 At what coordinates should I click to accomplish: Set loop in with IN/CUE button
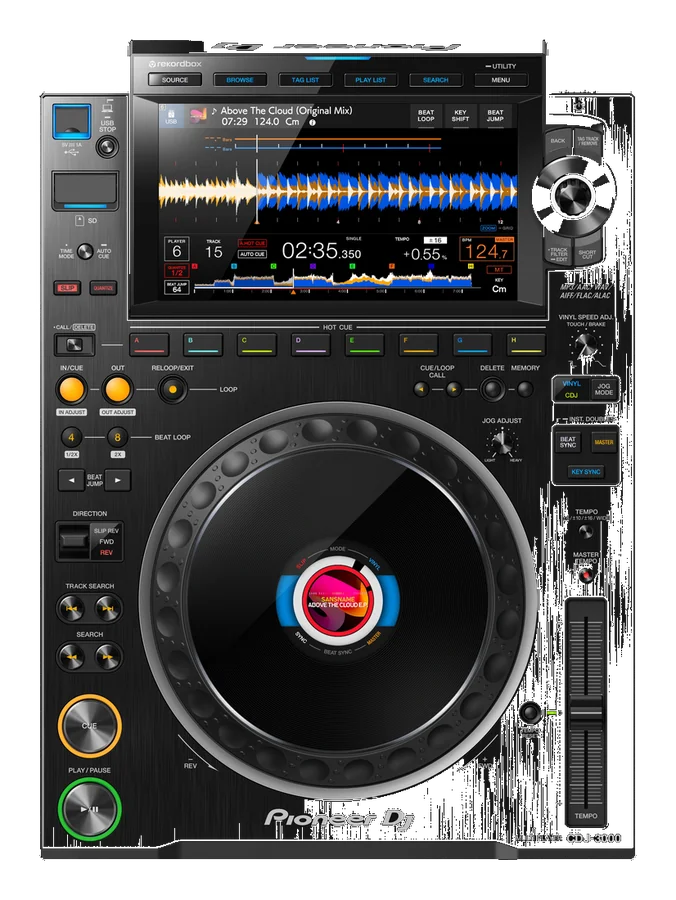[71, 390]
